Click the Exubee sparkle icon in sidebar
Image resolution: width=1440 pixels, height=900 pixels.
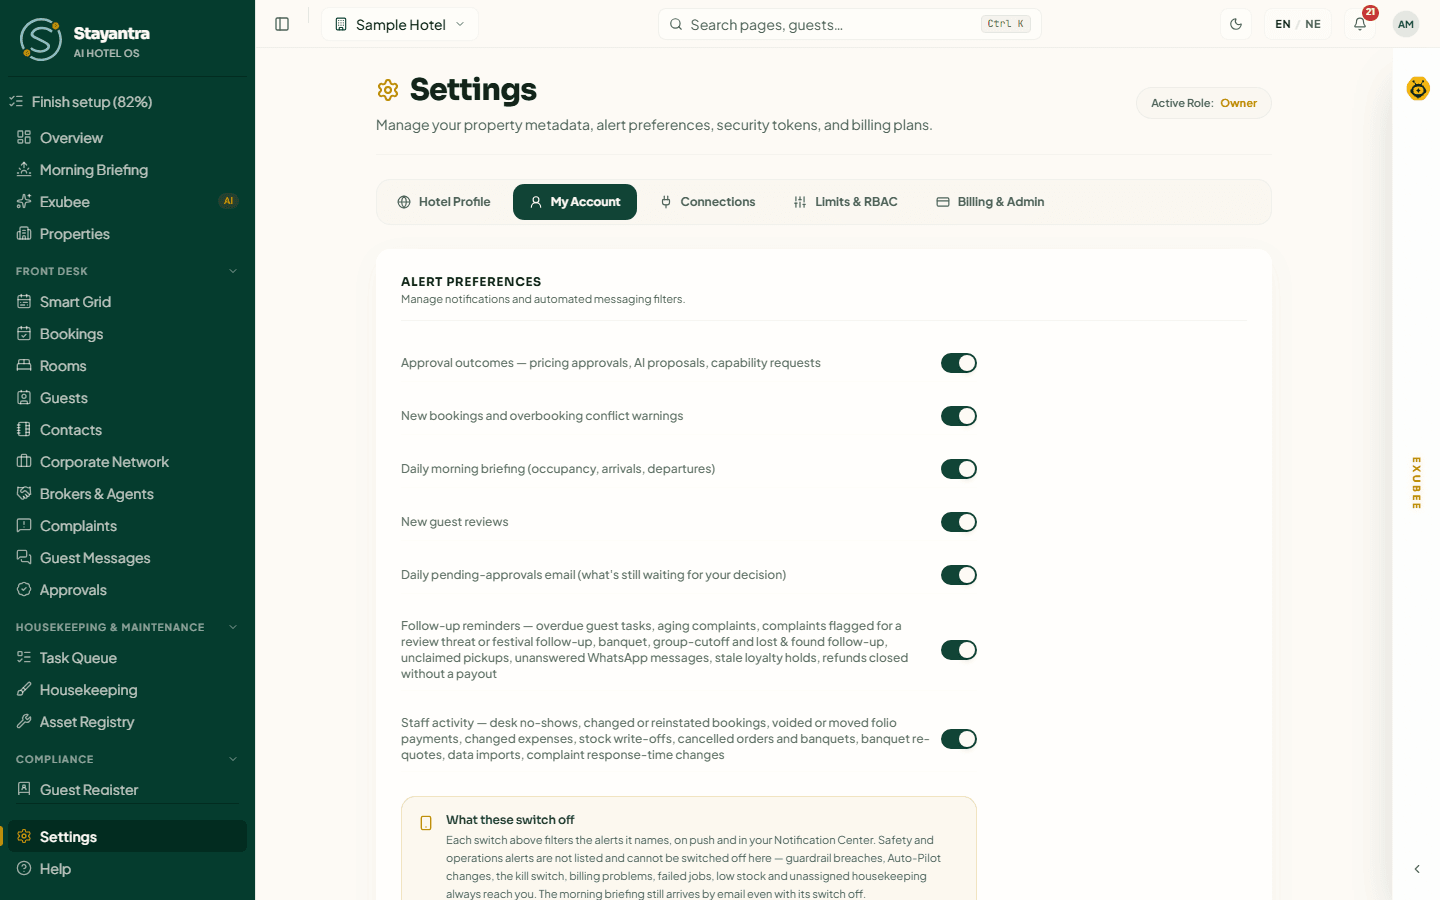(24, 201)
